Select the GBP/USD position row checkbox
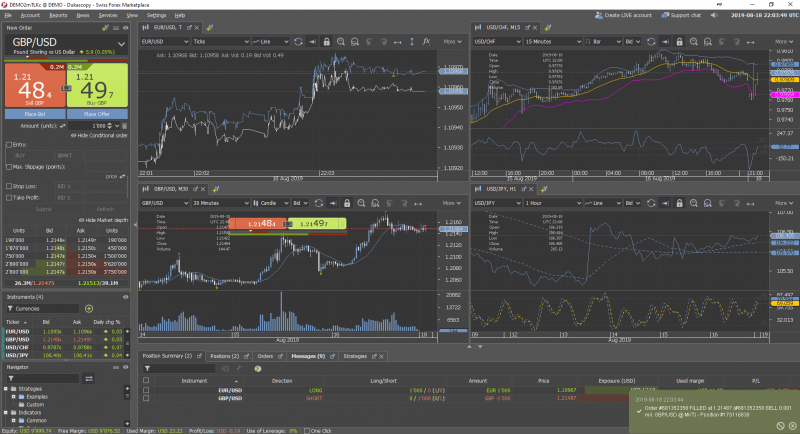 pyautogui.click(x=146, y=398)
